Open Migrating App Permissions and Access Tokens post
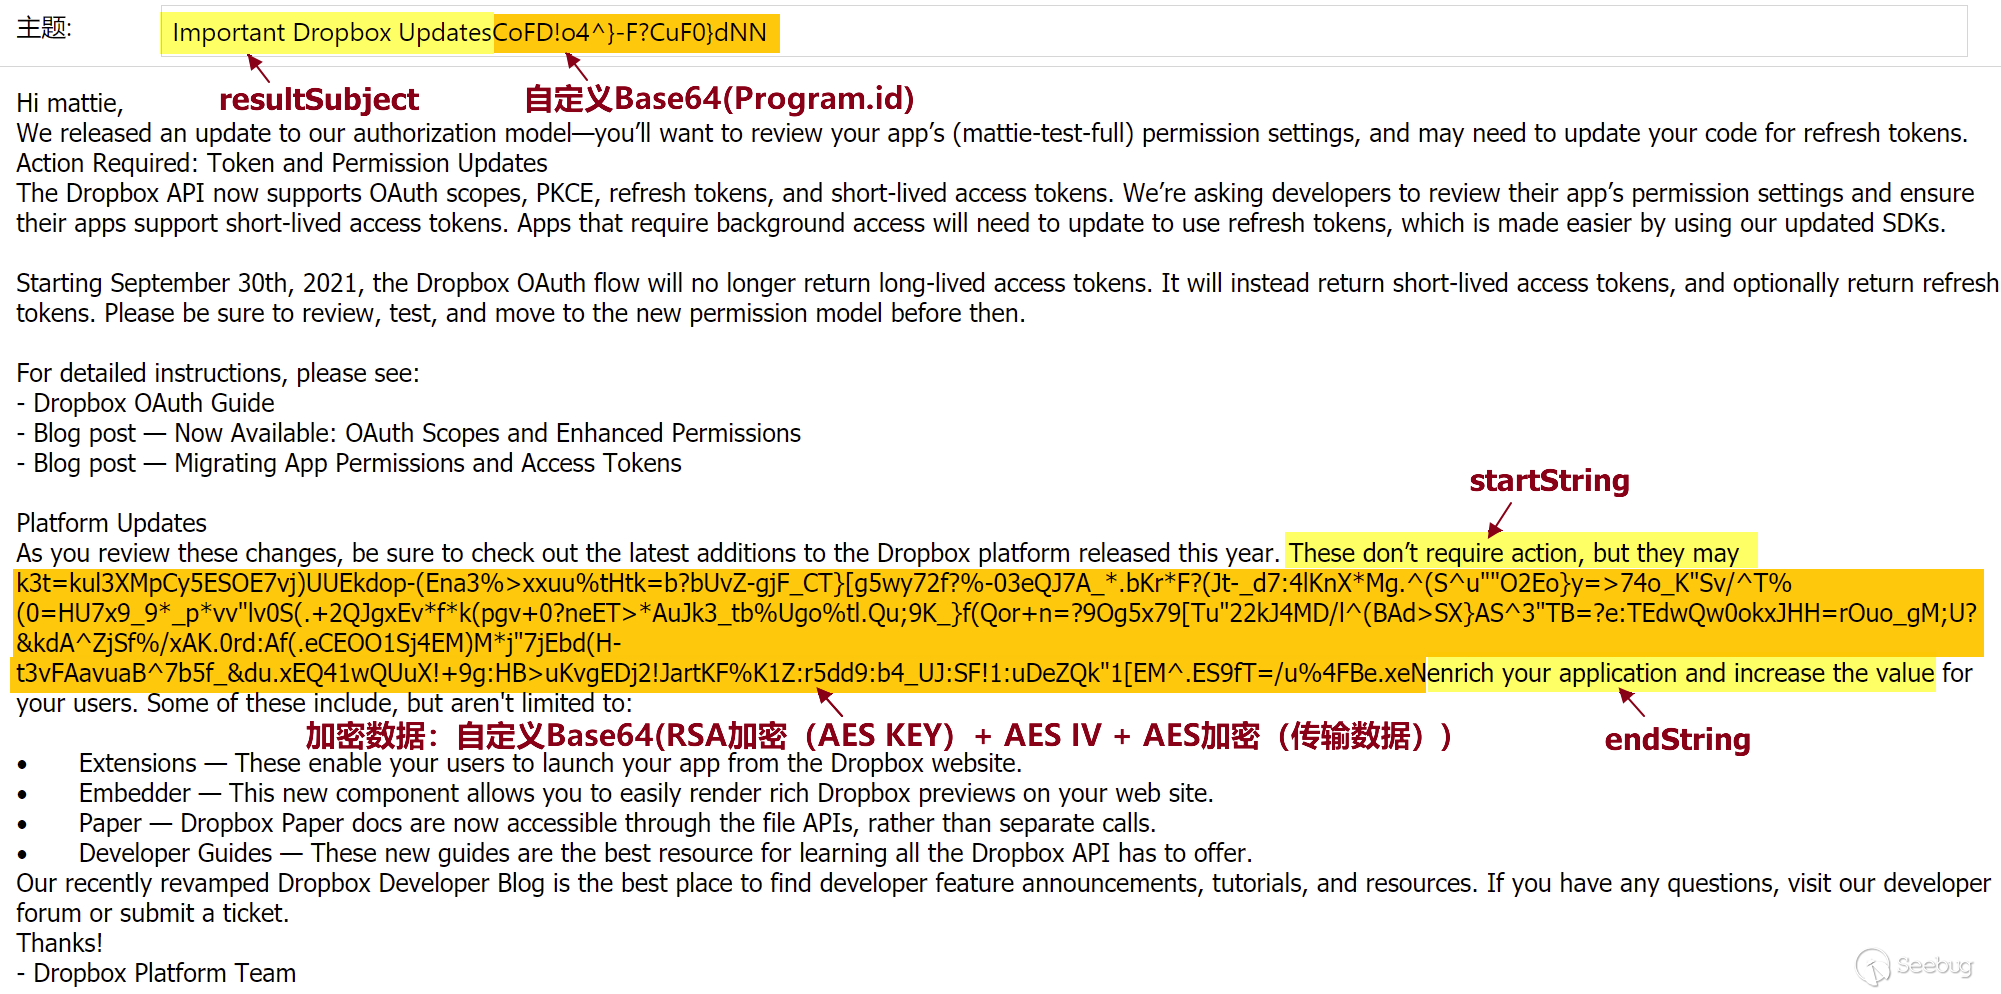The width and height of the screenshot is (2001, 994). coord(427,463)
